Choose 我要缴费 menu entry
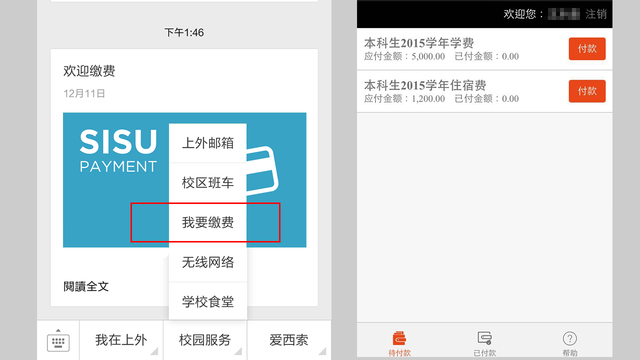 point(208,222)
